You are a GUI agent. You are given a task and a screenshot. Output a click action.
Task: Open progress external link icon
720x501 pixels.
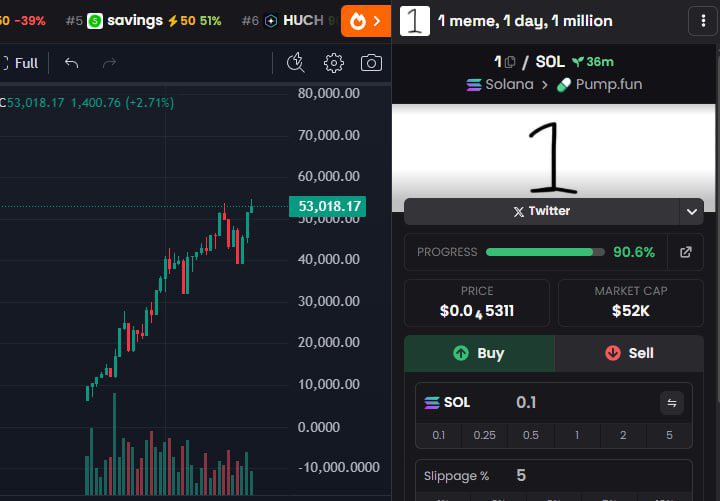(686, 252)
